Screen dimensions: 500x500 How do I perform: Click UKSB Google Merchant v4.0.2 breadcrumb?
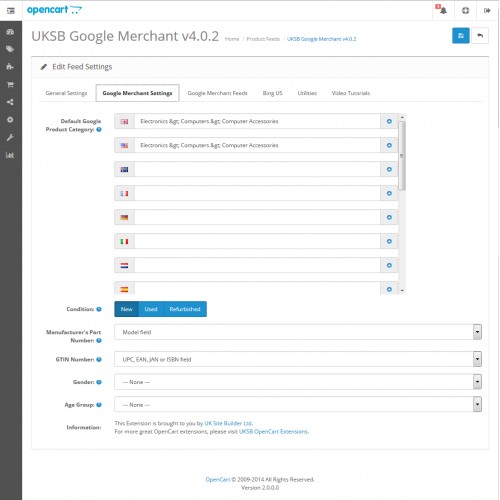click(x=321, y=39)
